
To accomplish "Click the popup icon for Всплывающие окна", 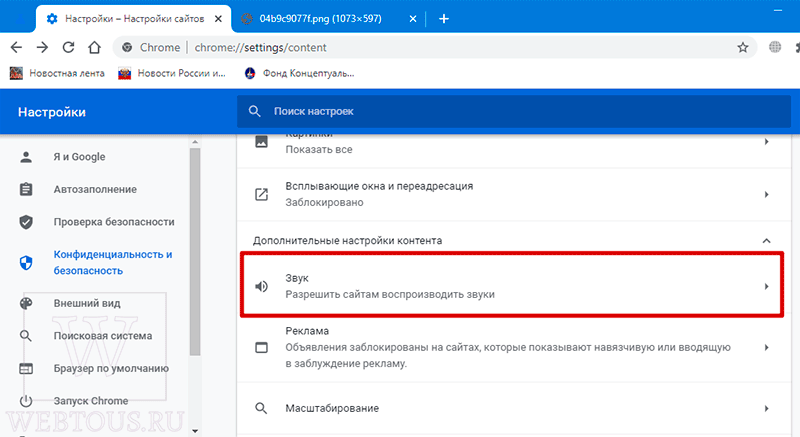I will tap(261, 194).
